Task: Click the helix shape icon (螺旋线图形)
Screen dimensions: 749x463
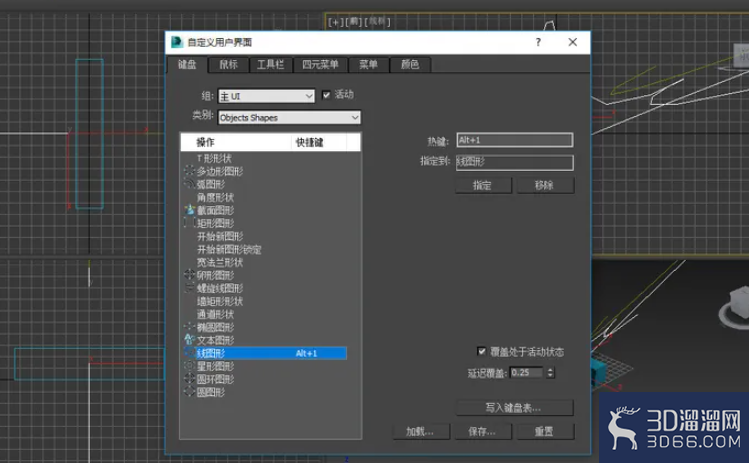Action: (x=189, y=288)
